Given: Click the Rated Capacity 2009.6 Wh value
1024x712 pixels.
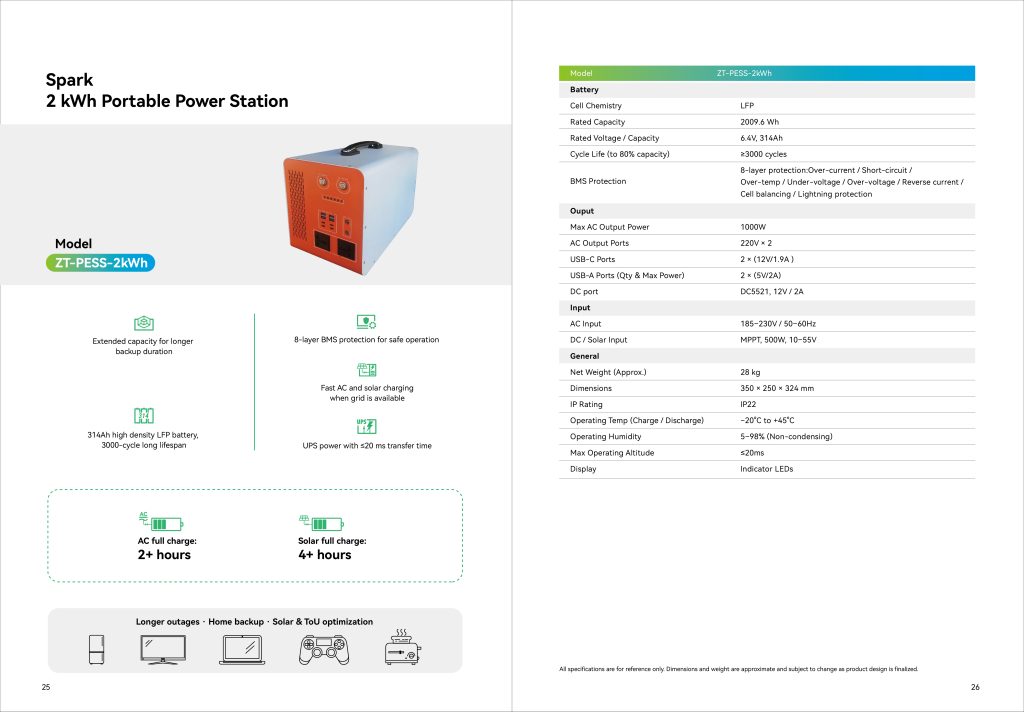Looking at the screenshot, I should [759, 122].
